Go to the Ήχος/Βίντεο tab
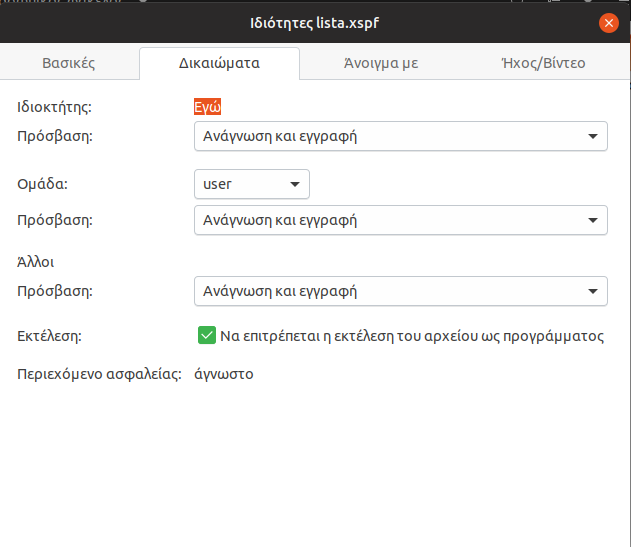 tap(543, 63)
